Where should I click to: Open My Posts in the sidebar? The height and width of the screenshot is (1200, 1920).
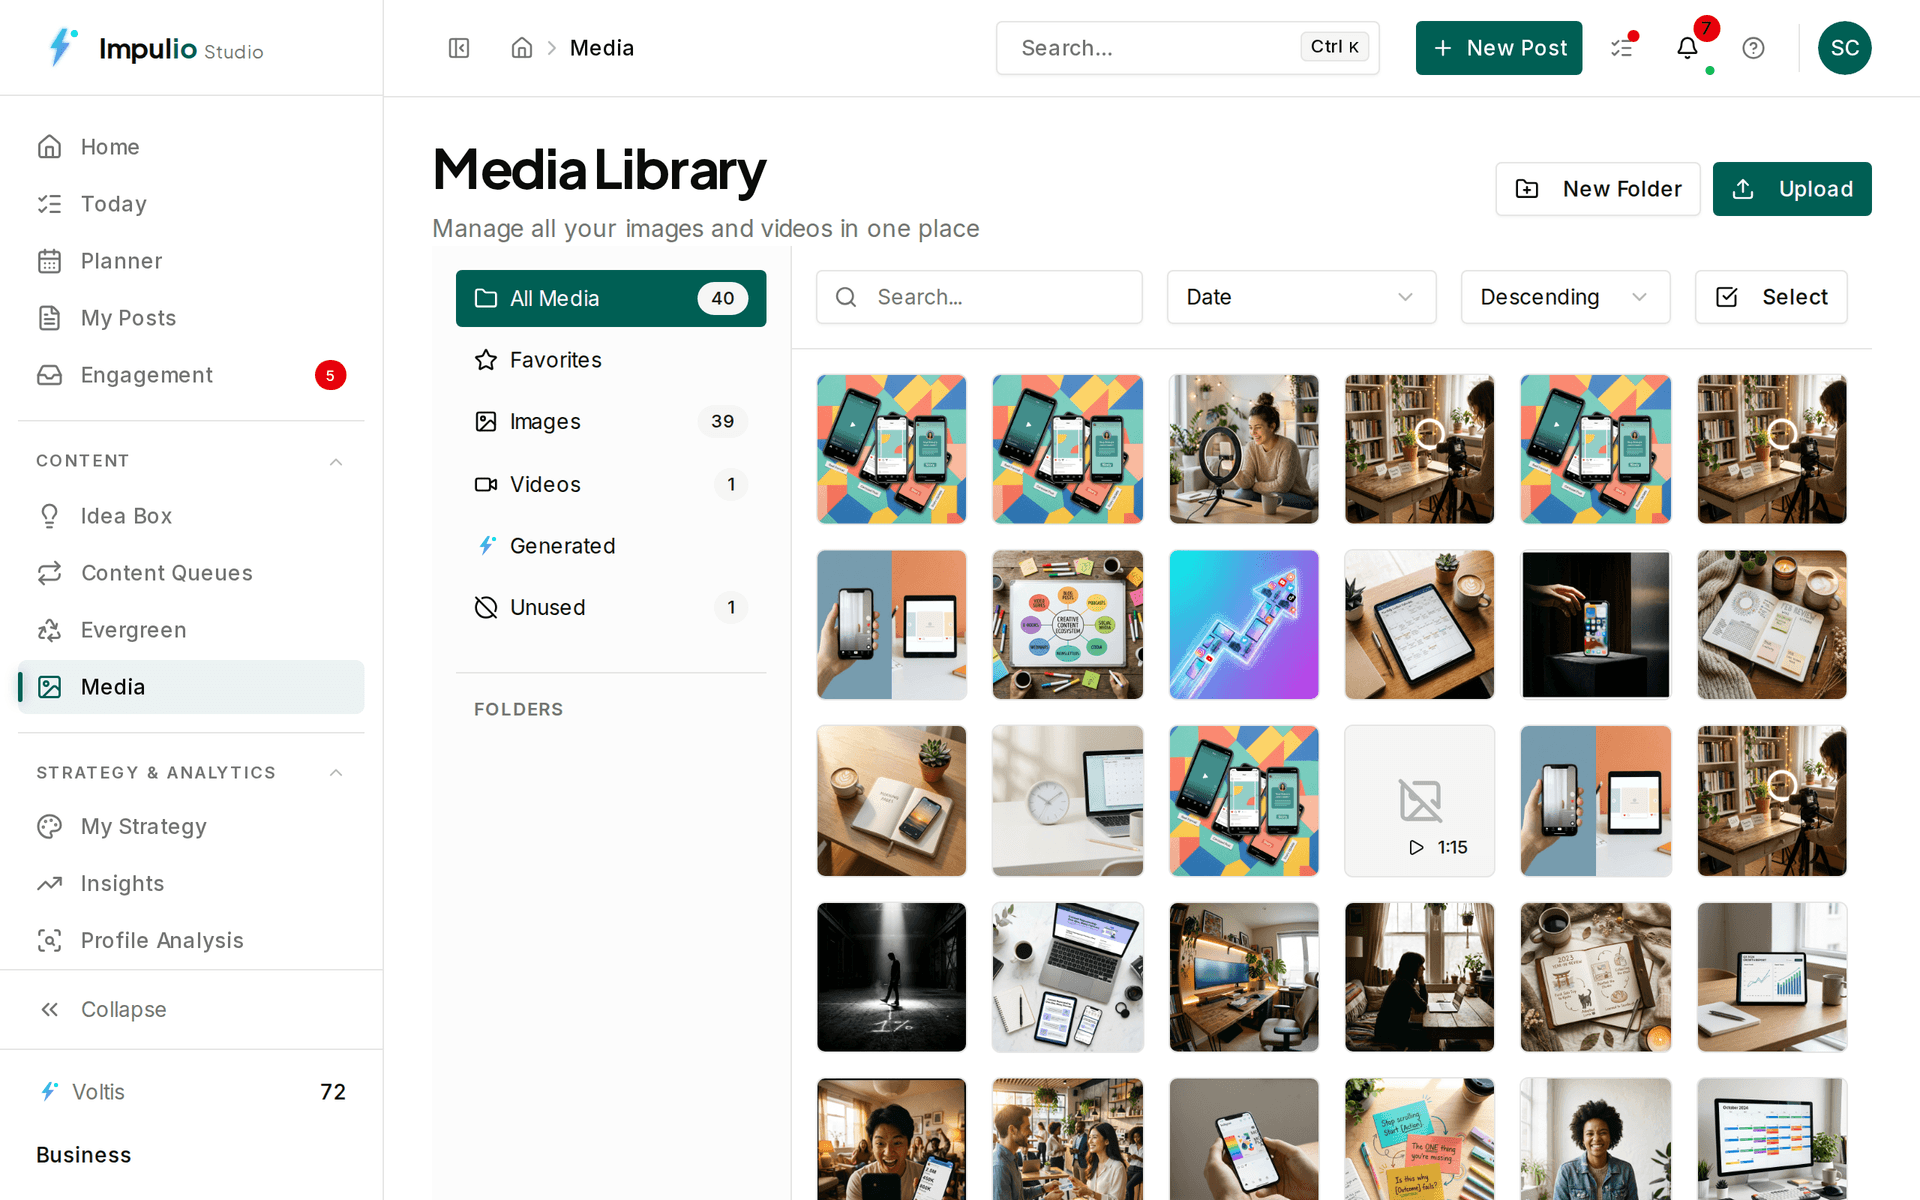pos(191,318)
